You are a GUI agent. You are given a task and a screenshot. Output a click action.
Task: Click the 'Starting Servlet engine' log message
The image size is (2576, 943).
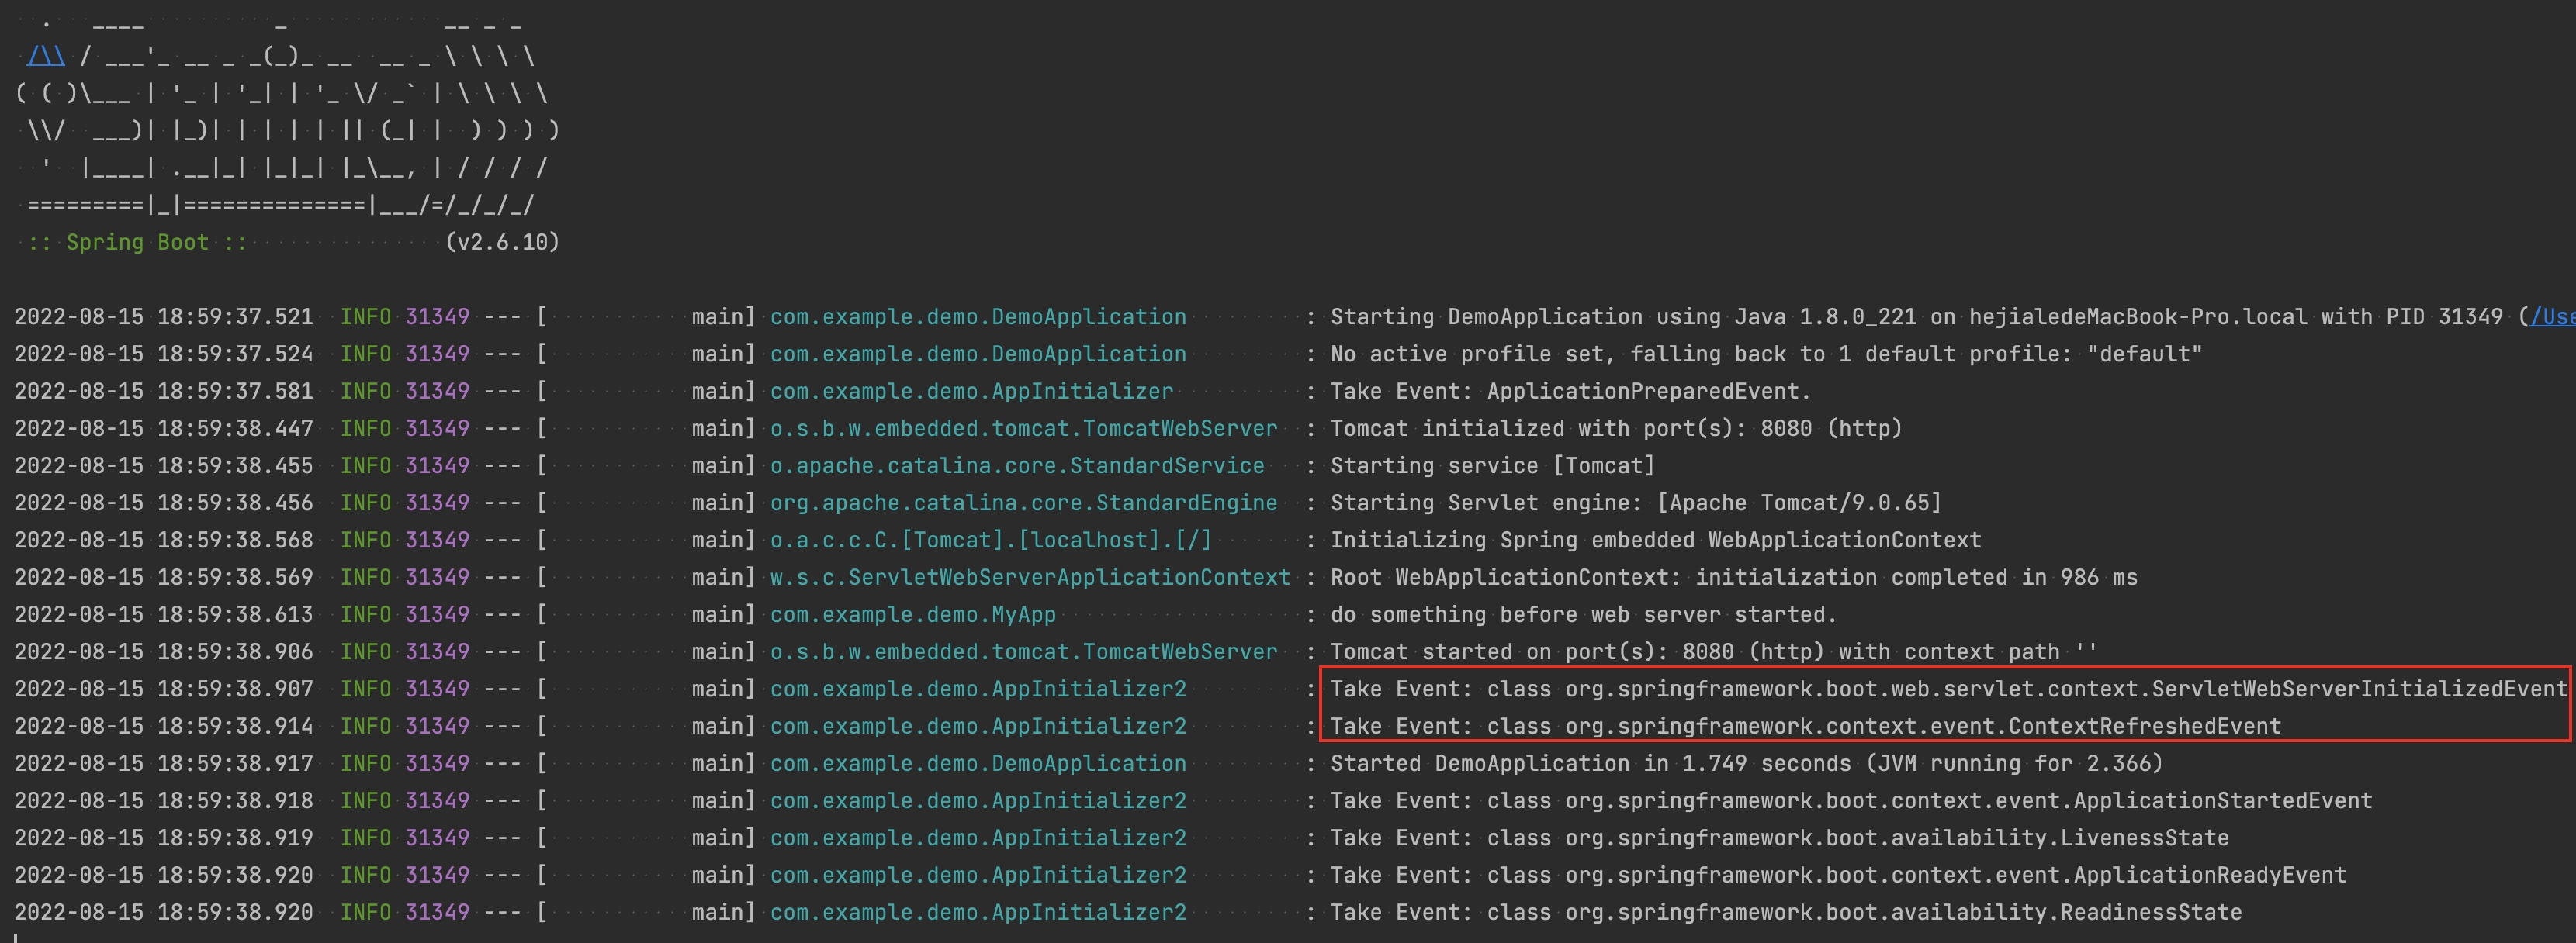tap(1635, 503)
